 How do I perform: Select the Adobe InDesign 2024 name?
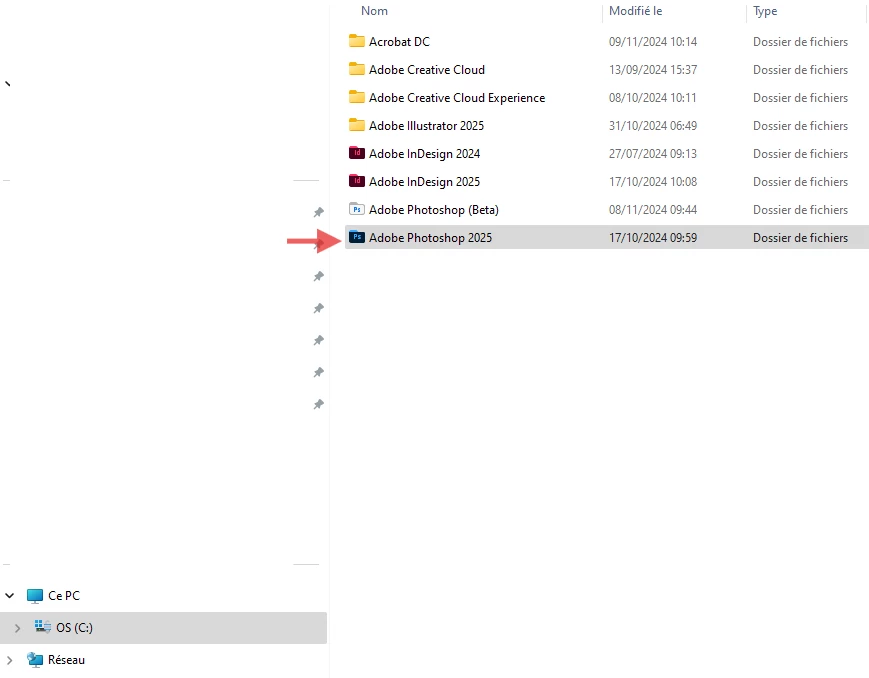(424, 154)
